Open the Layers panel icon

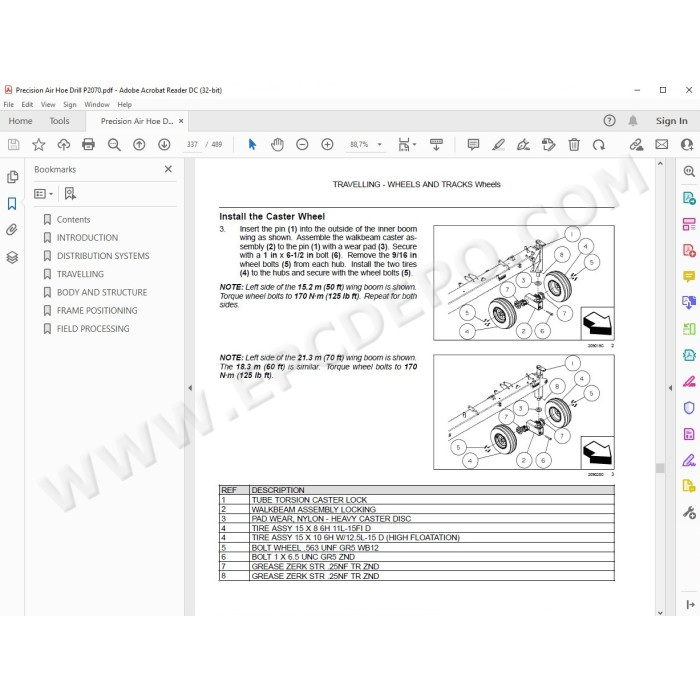coord(12,257)
